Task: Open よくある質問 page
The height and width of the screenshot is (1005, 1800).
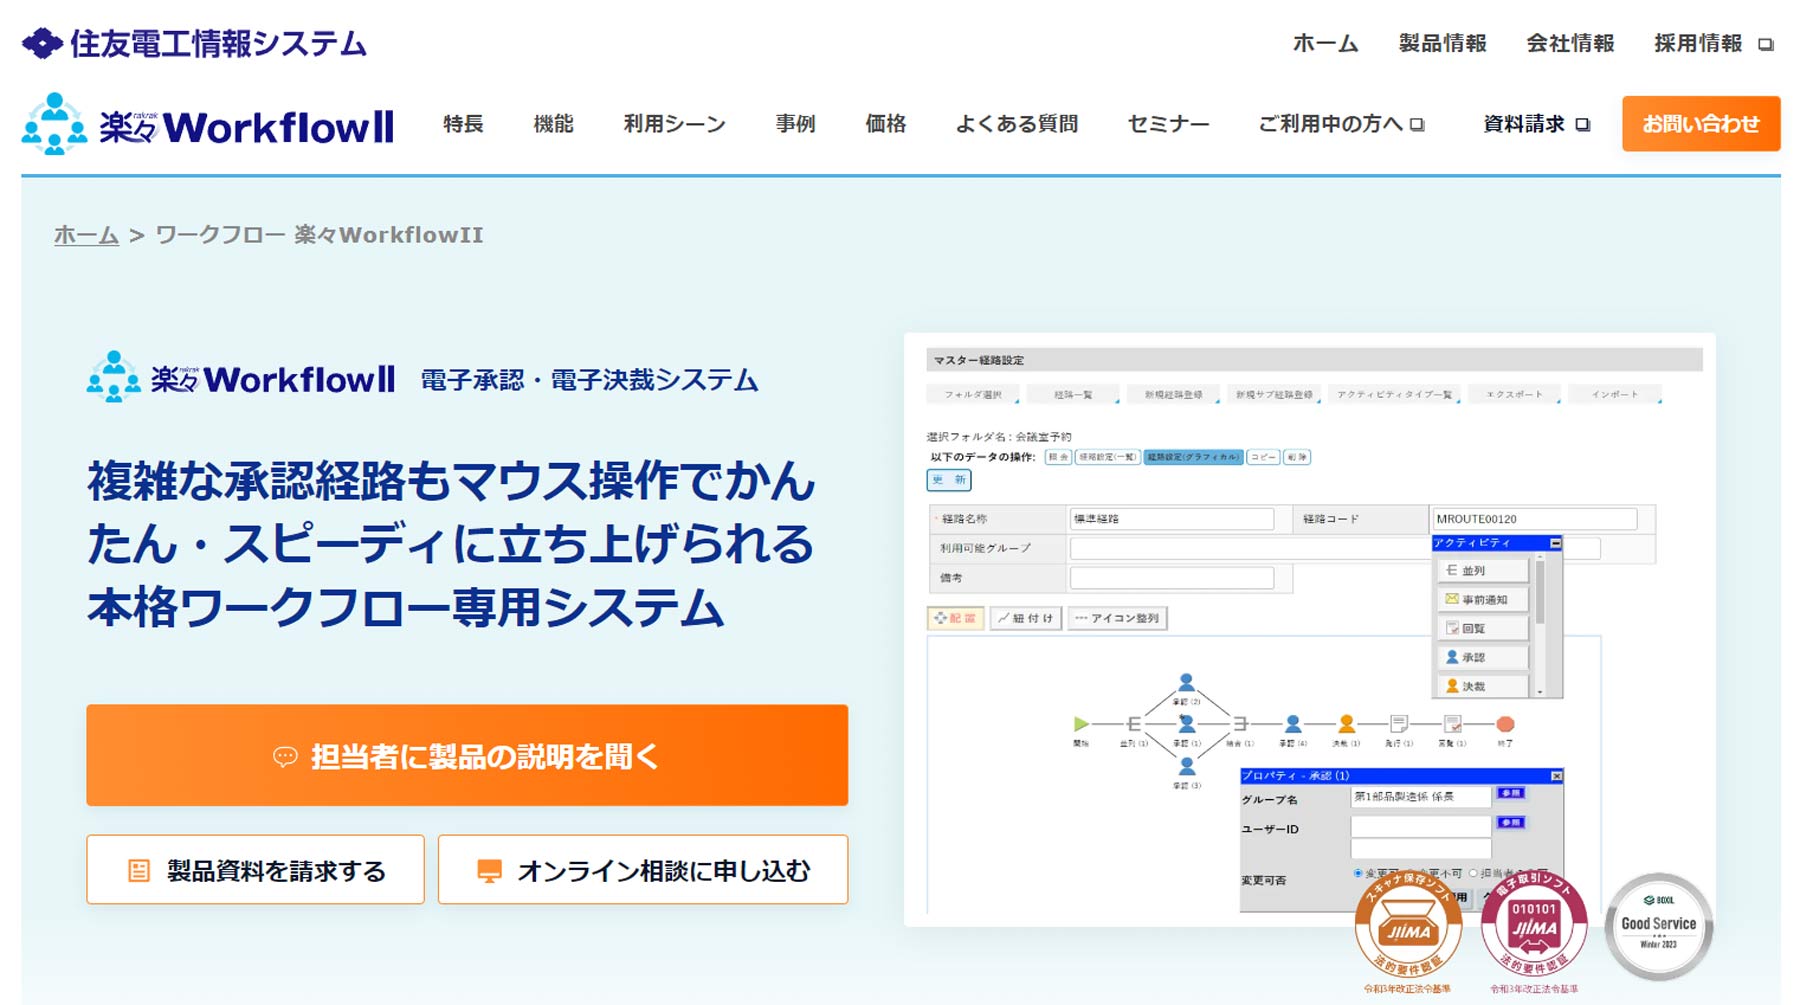Action: tap(1016, 124)
